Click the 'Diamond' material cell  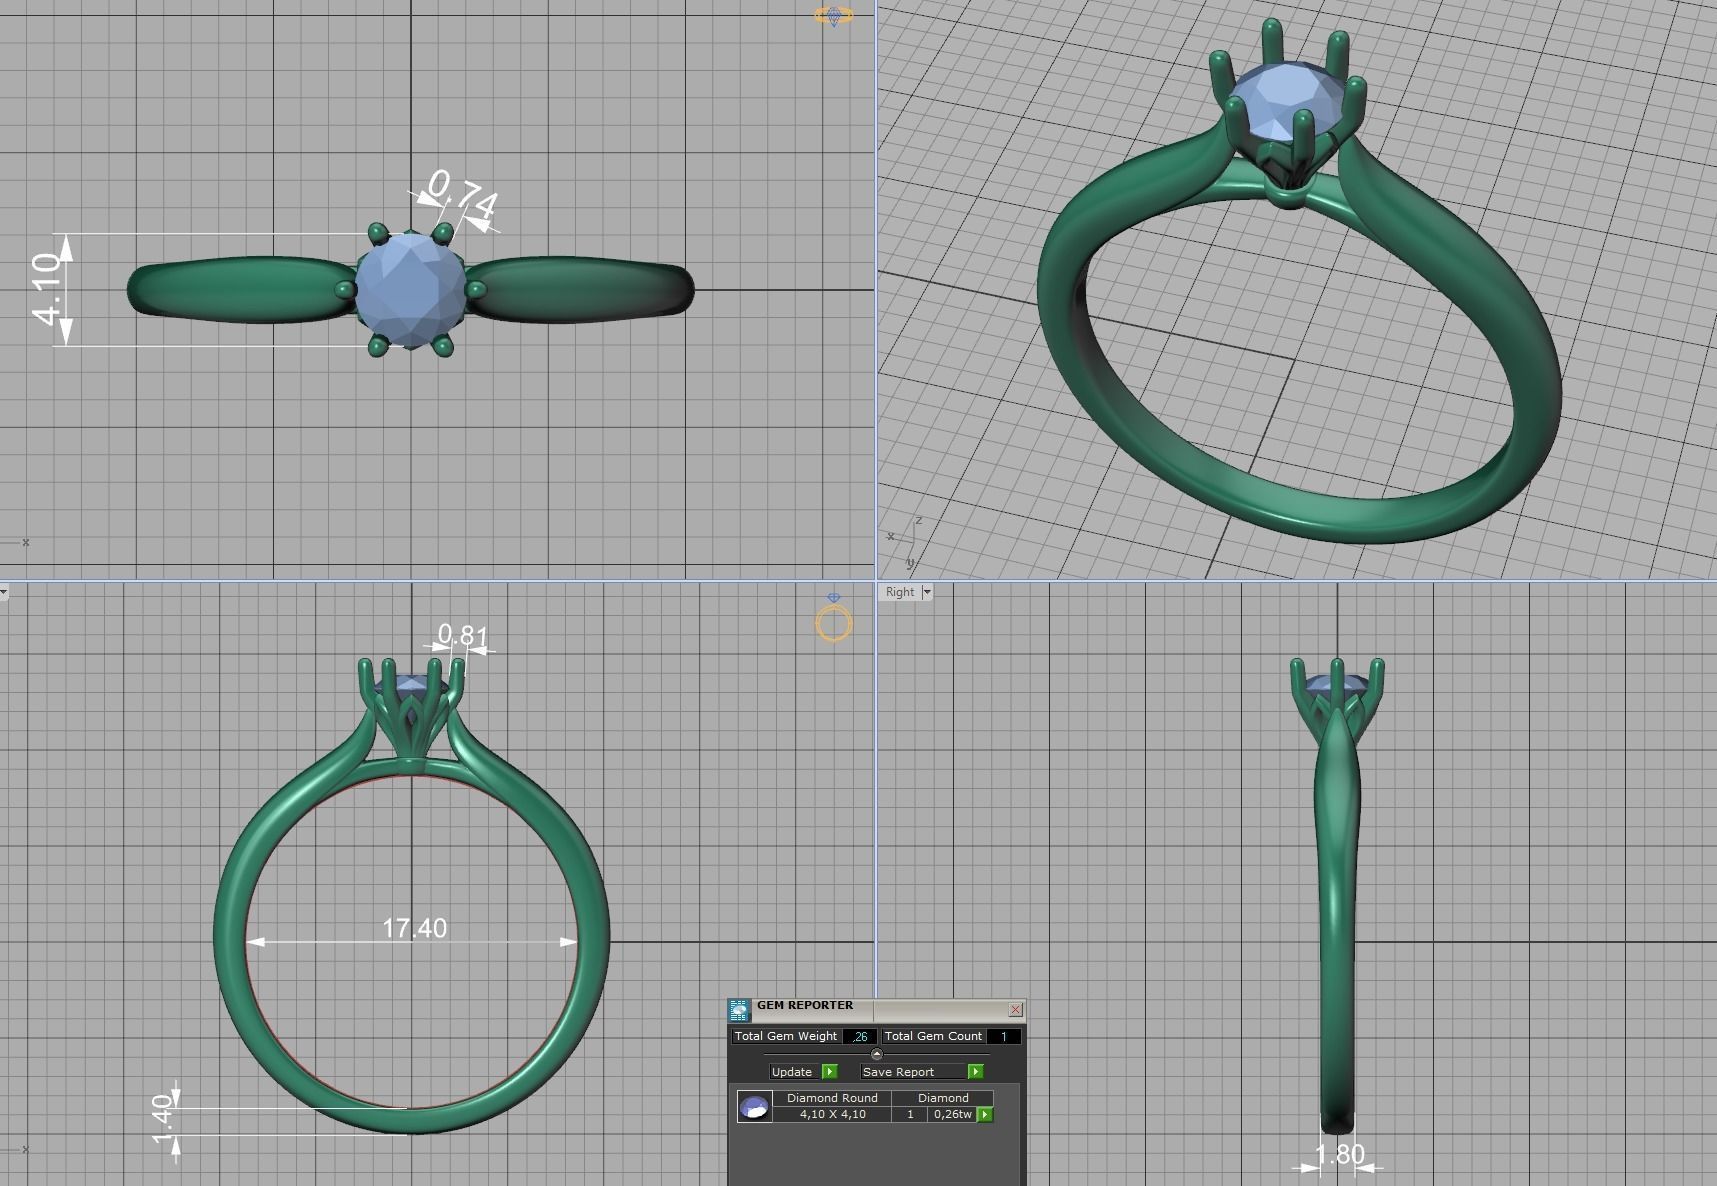coord(943,1098)
